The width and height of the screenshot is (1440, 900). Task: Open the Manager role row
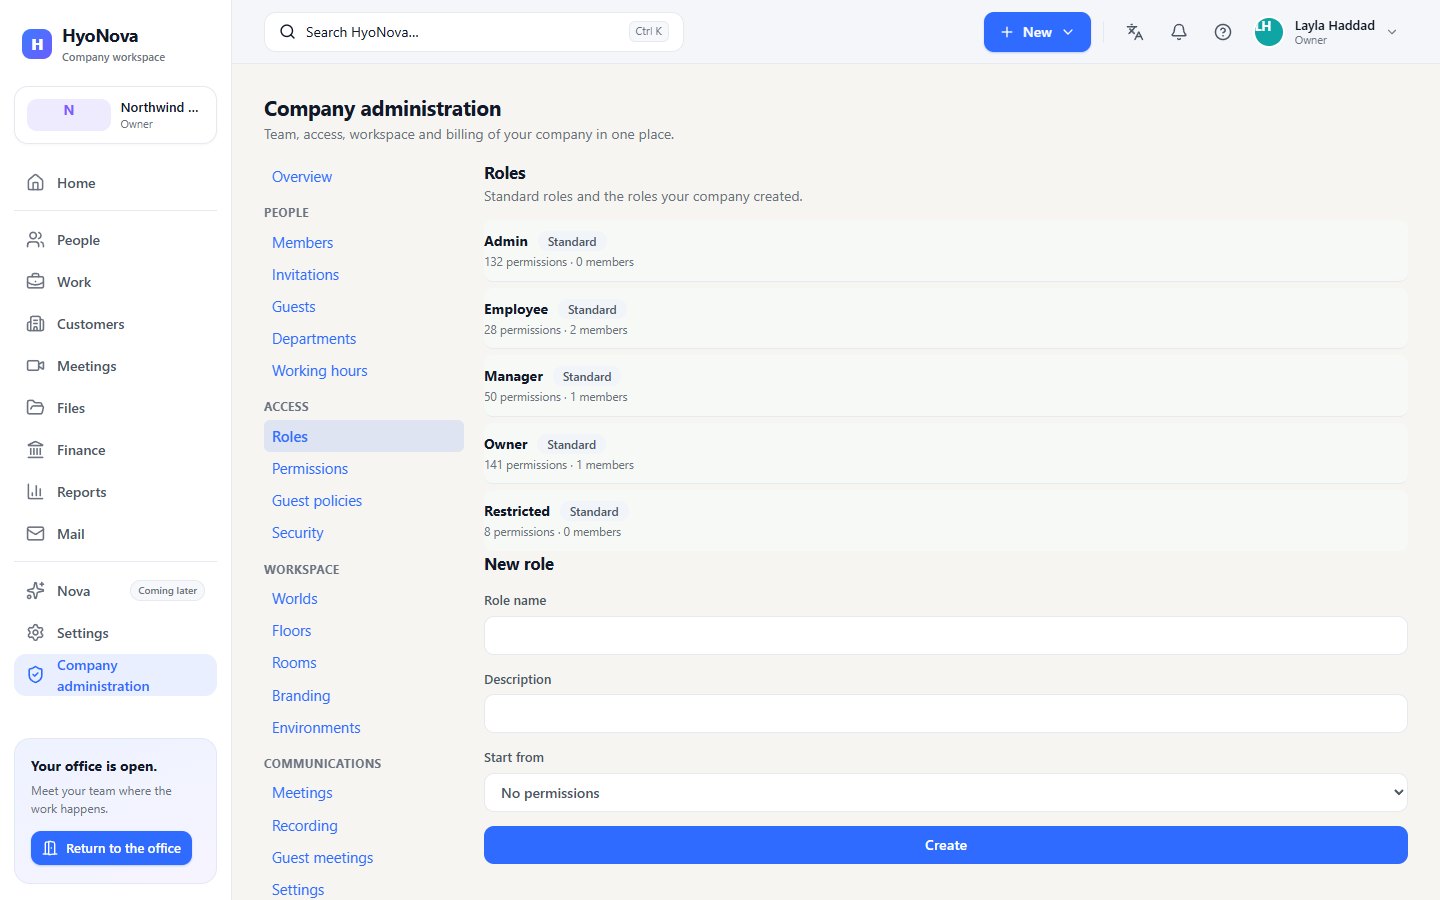pos(946,385)
